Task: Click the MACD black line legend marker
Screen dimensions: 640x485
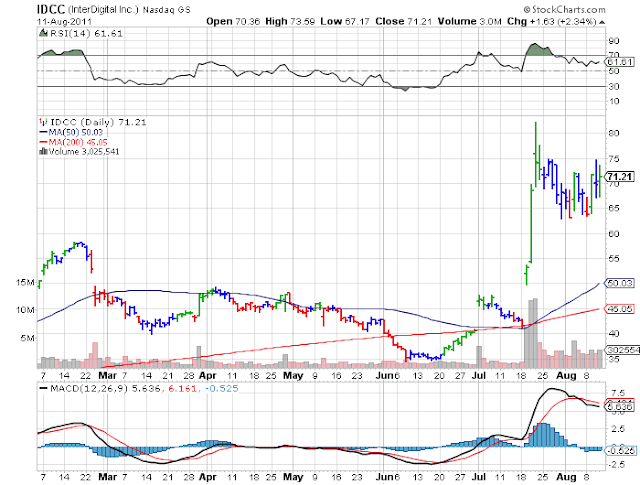Action: (43, 389)
